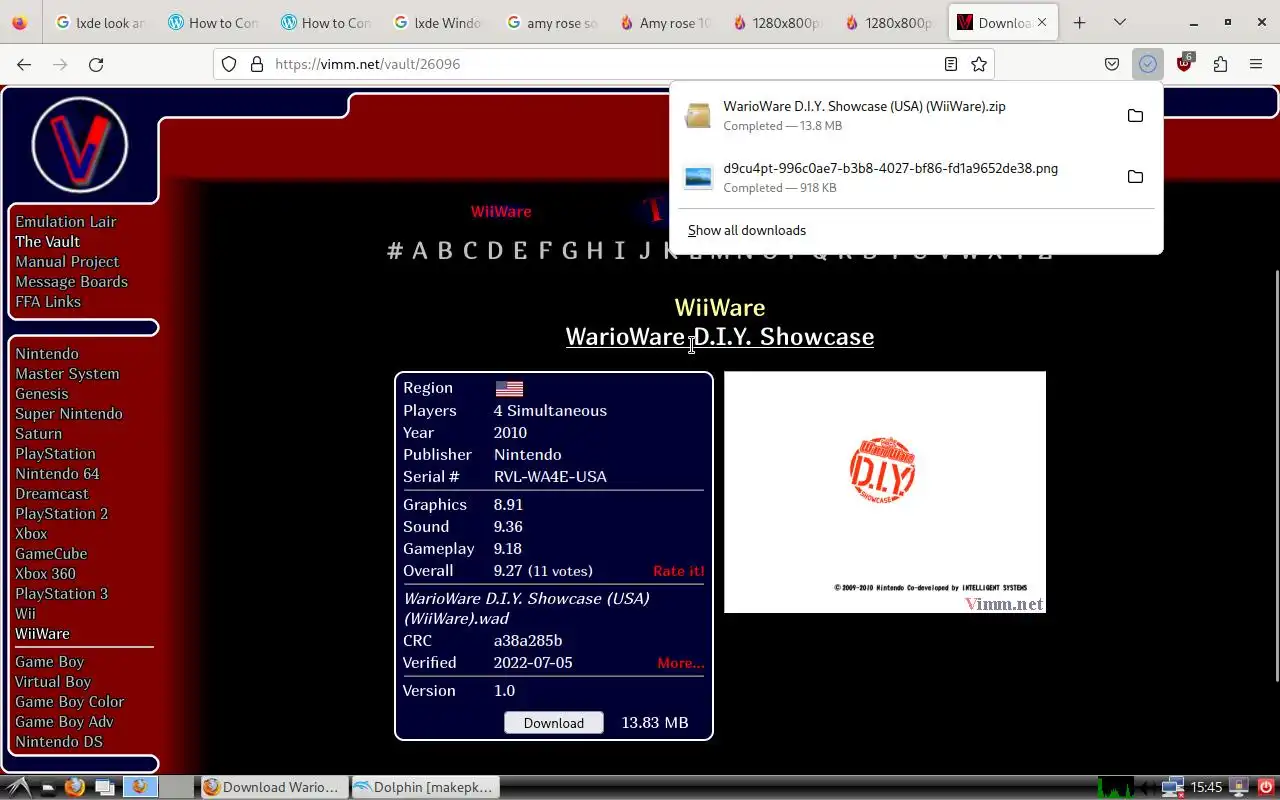
Task: Close the active Download tab
Action: pyautogui.click(x=1044, y=22)
